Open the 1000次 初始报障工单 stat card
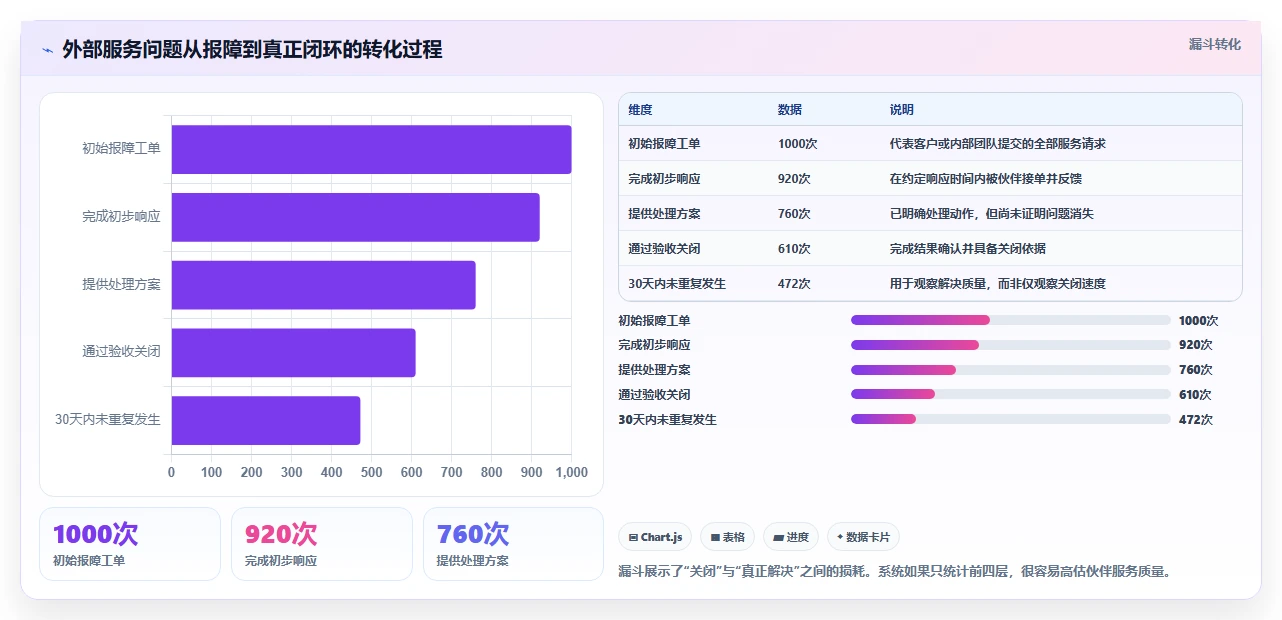Viewport: 1282px width, 620px height. click(x=130, y=544)
